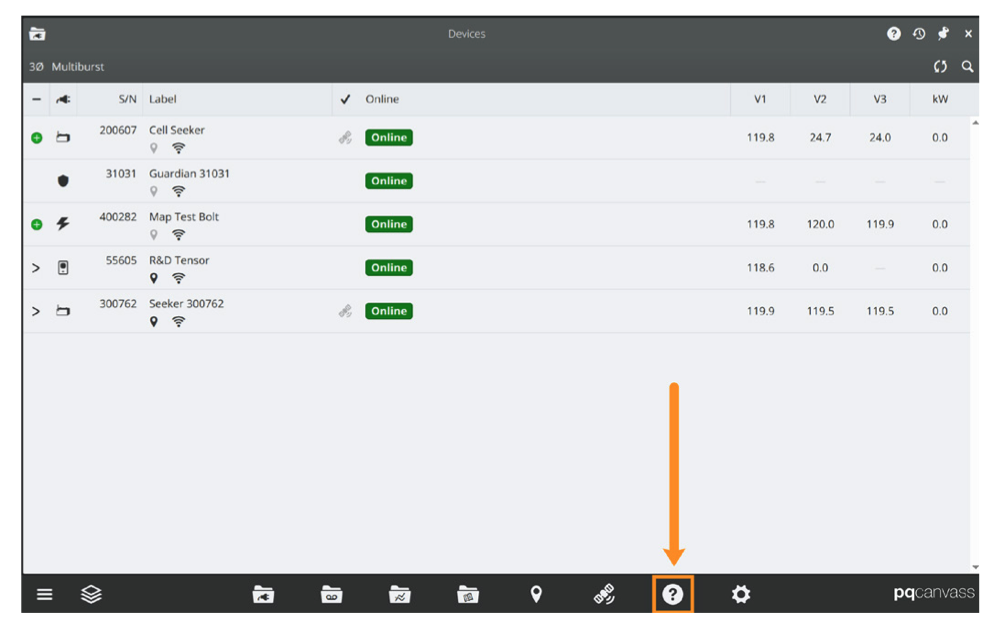Image resolution: width=999 pixels, height=627 pixels.
Task: Toggle the Online badge for Guardian 31031
Action: (388, 180)
